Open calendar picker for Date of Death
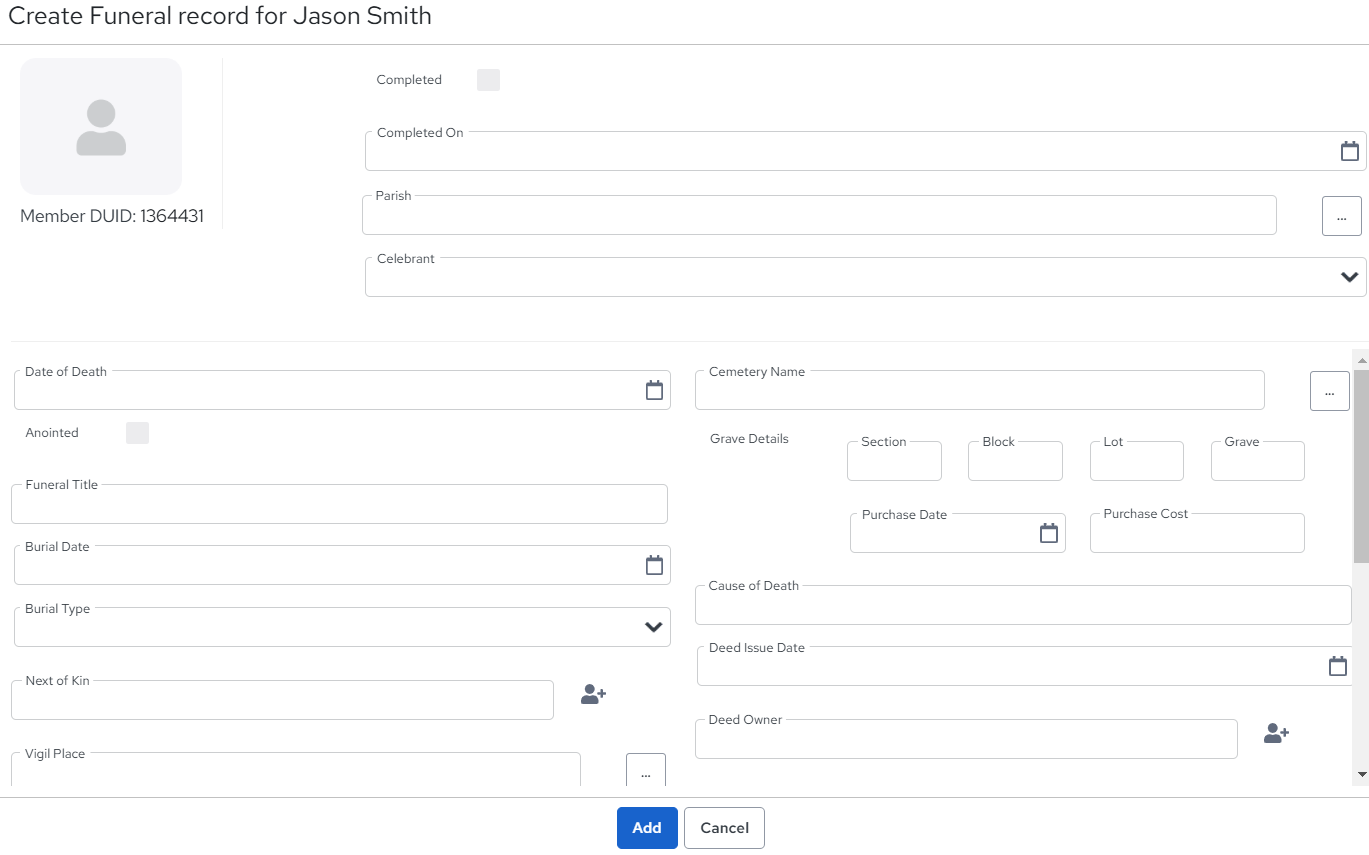Viewport: 1369px width, 855px height. click(x=654, y=390)
